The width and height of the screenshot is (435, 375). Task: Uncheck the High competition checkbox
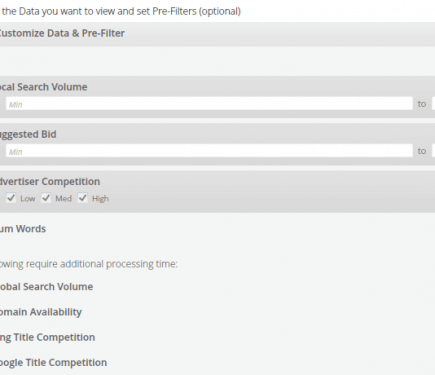pos(83,198)
